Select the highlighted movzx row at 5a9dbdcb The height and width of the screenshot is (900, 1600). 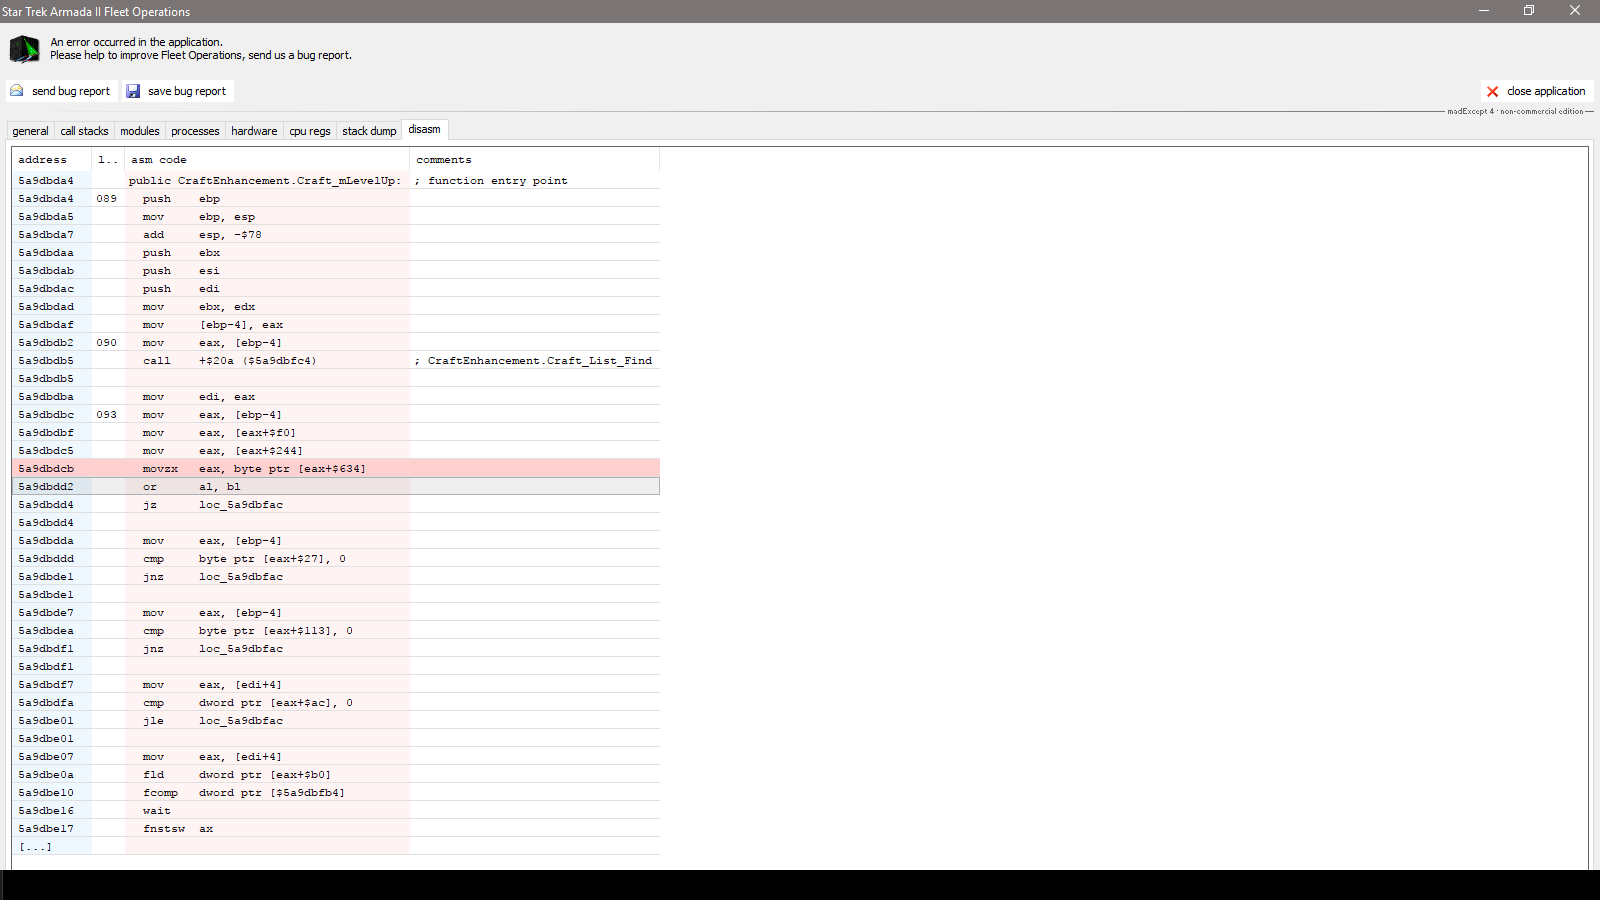tap(336, 469)
